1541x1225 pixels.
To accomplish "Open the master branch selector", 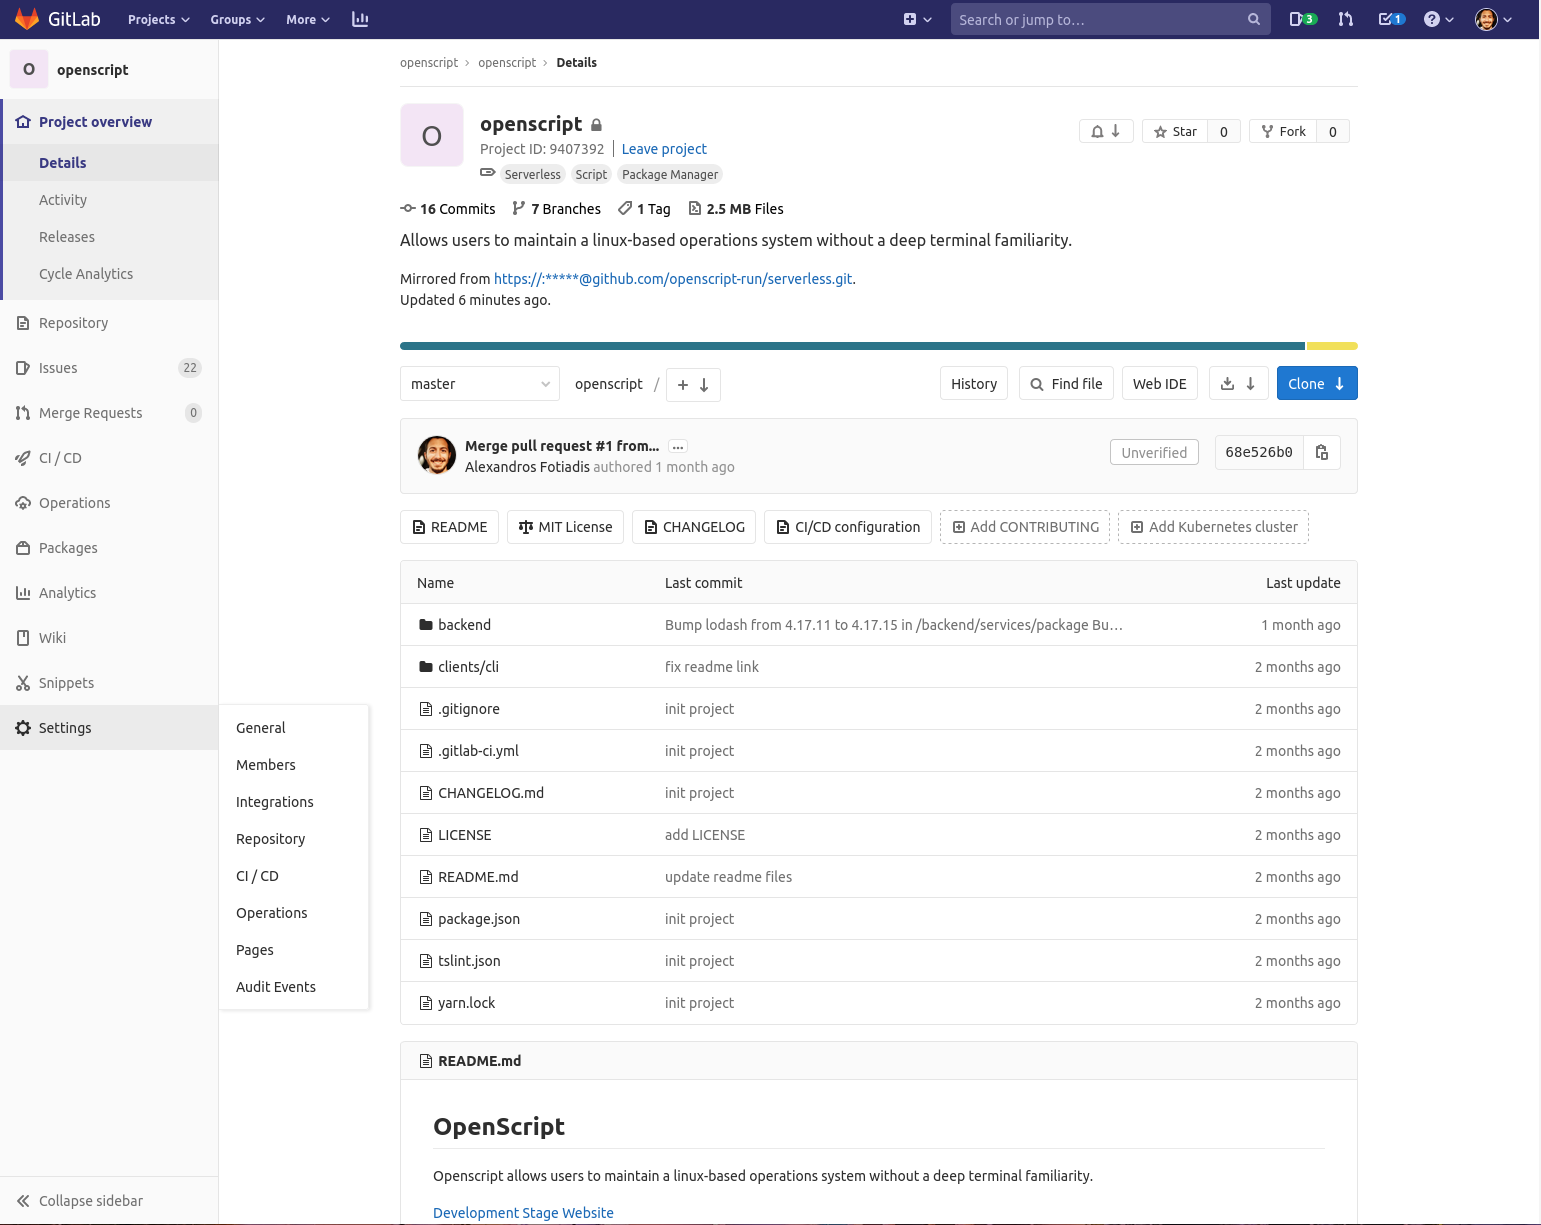I will (480, 384).
